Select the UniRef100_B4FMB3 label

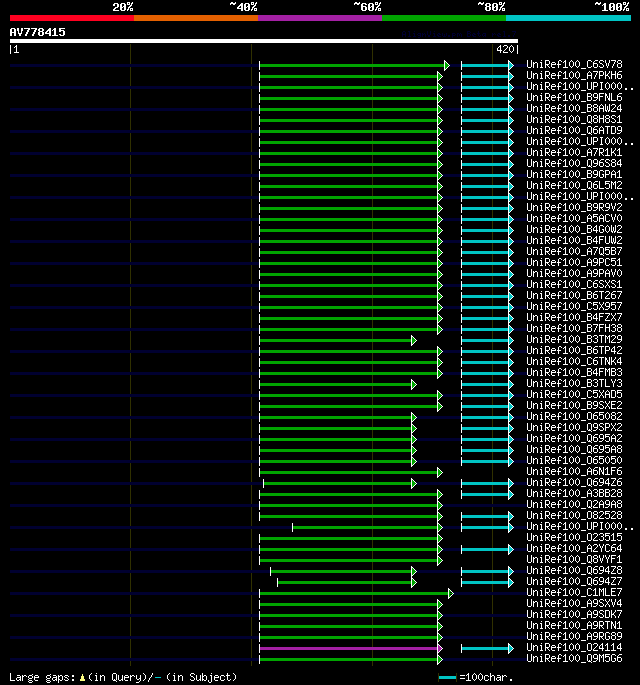tap(574, 372)
